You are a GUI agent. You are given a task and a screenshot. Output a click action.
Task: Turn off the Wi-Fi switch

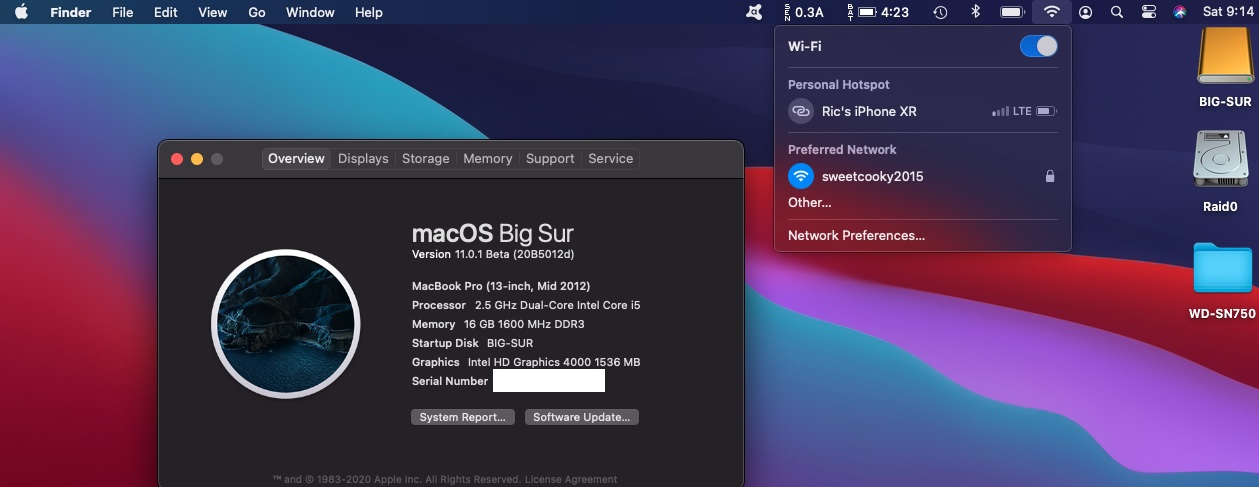coord(1038,46)
